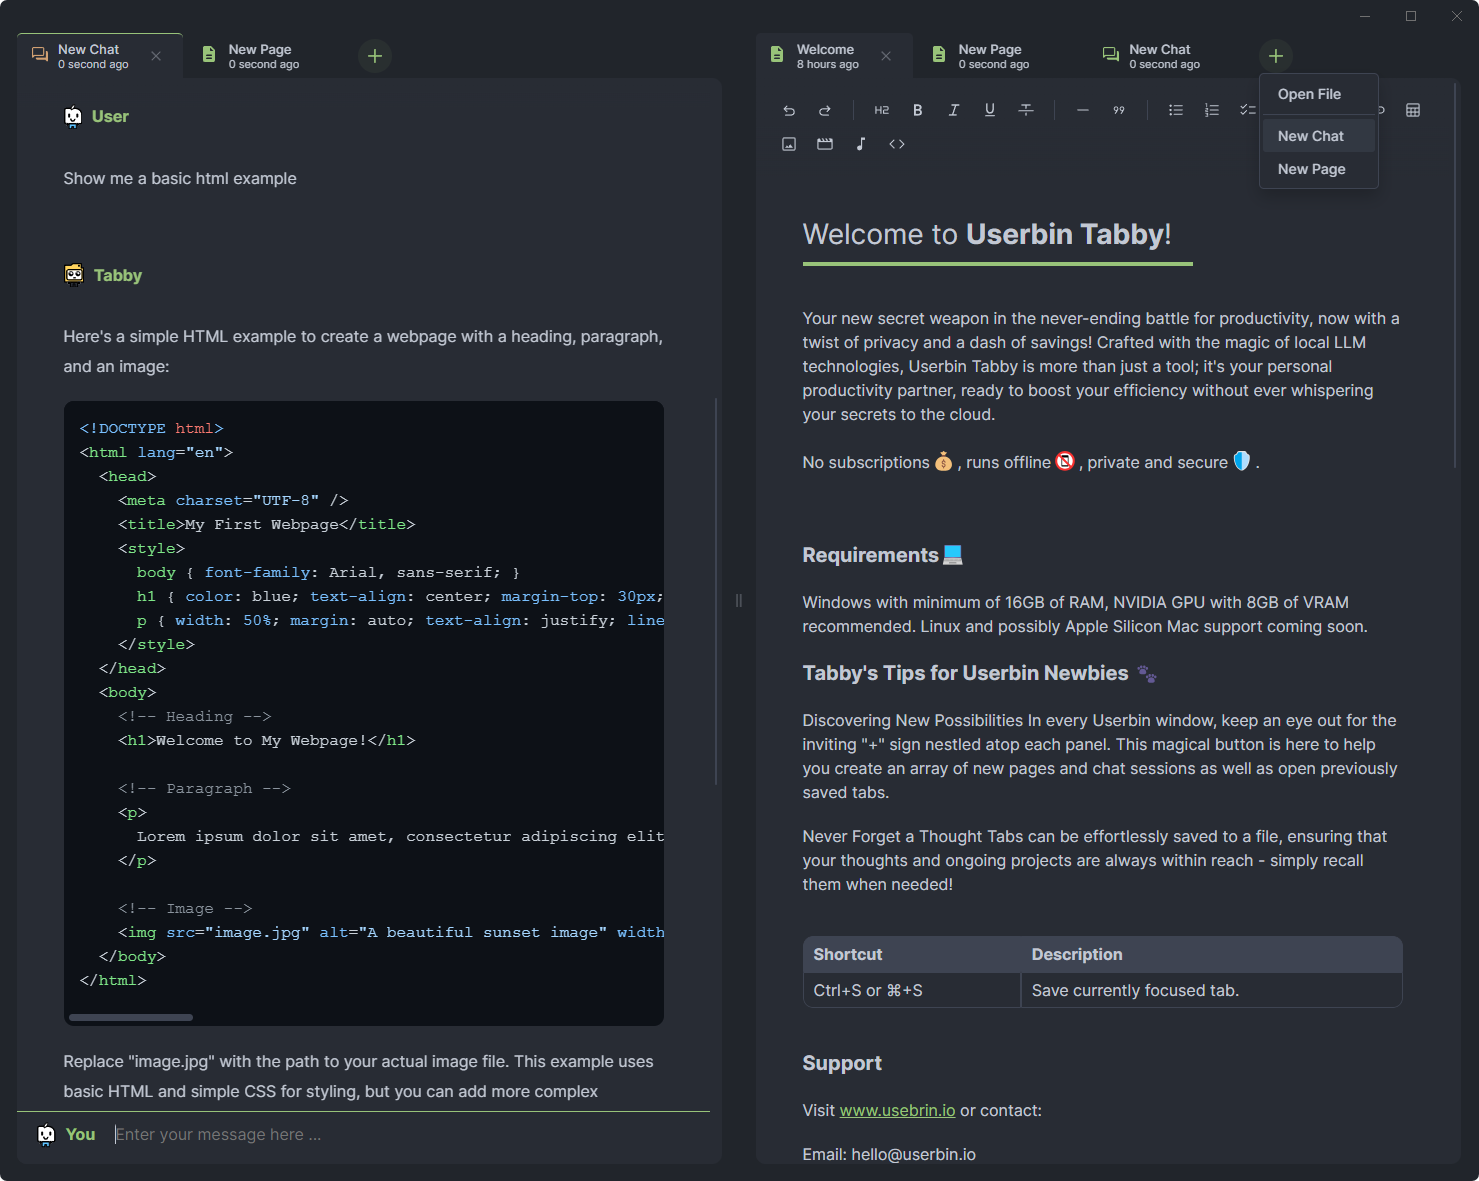Close the left panel New Chat tab
This screenshot has height=1181, width=1479.
(x=156, y=56)
